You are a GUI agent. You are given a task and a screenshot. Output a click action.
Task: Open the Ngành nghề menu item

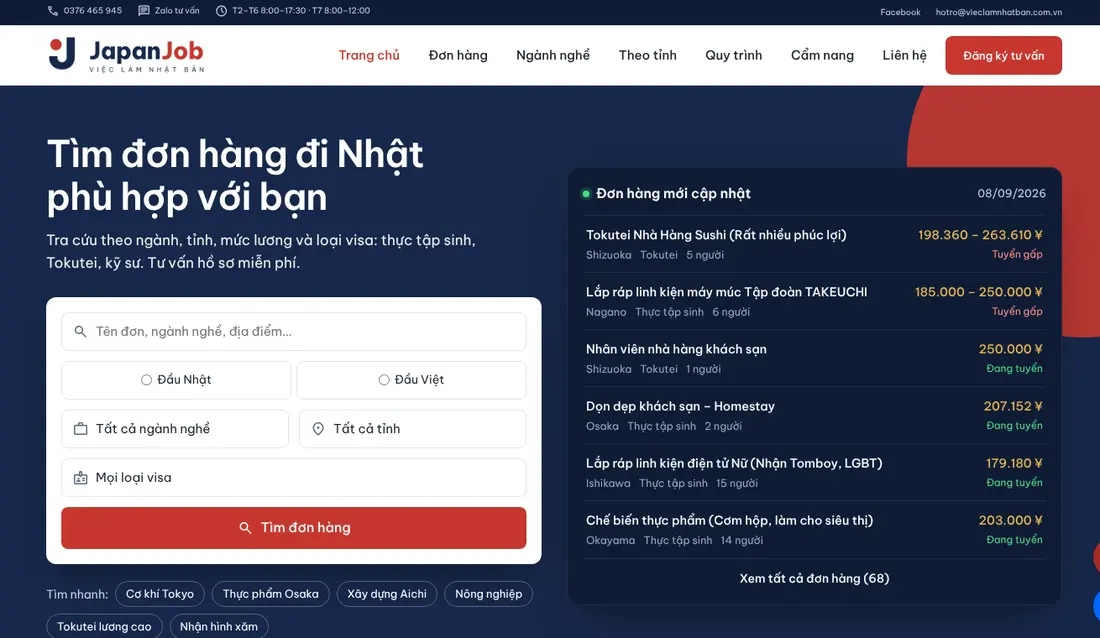coord(553,55)
